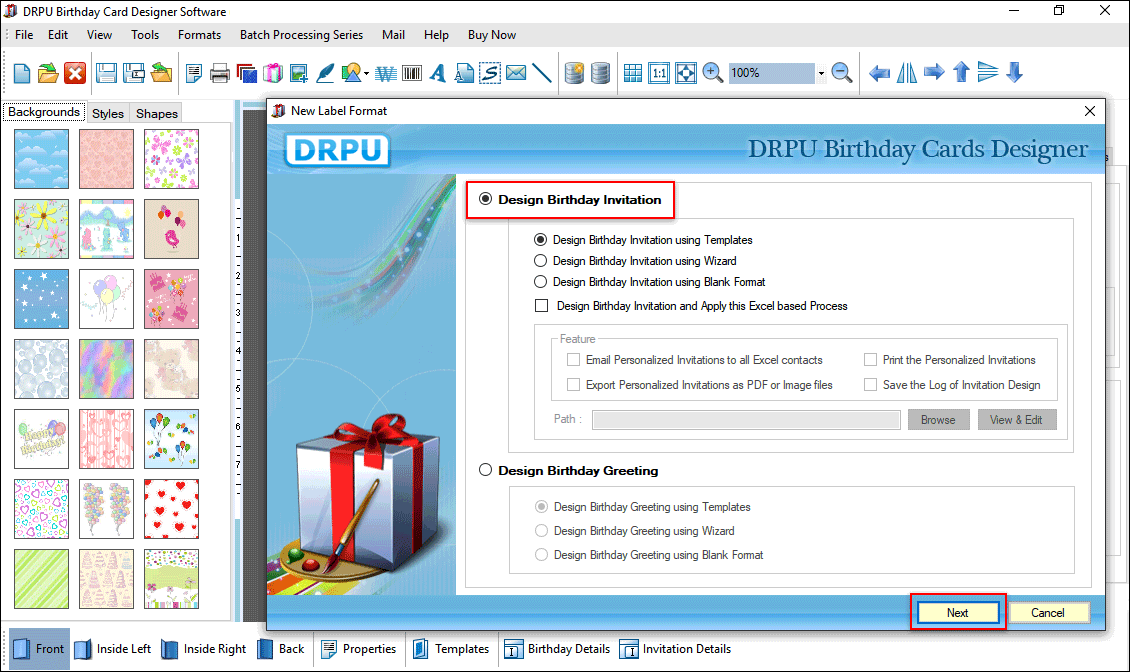Click the flip horizontal mirror icon

[907, 73]
